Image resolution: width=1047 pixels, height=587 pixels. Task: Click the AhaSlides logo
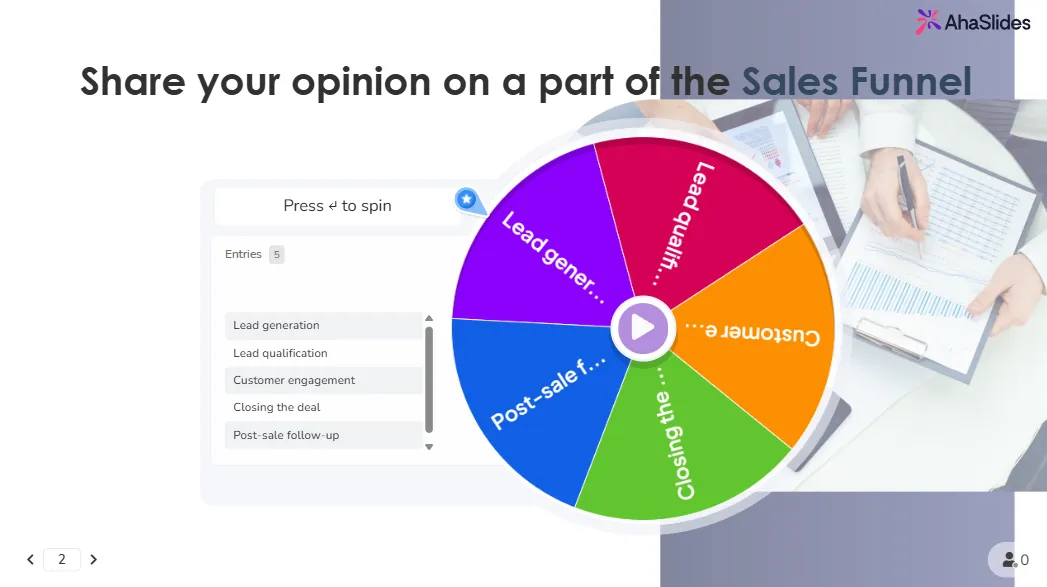click(x=972, y=21)
